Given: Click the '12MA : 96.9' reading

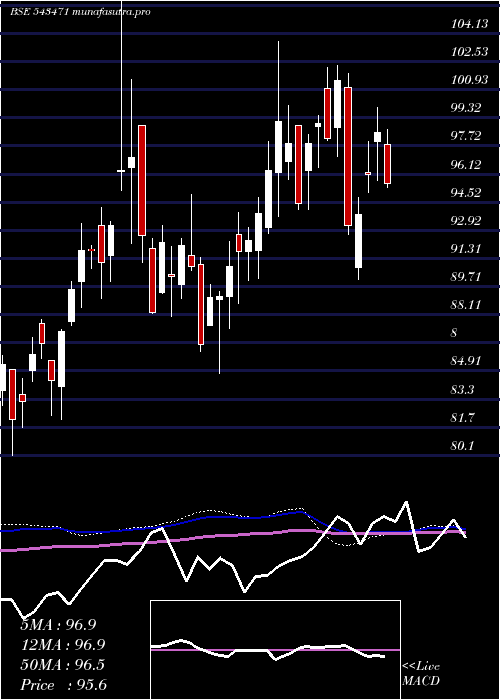Looking at the screenshot, I should [62, 645].
